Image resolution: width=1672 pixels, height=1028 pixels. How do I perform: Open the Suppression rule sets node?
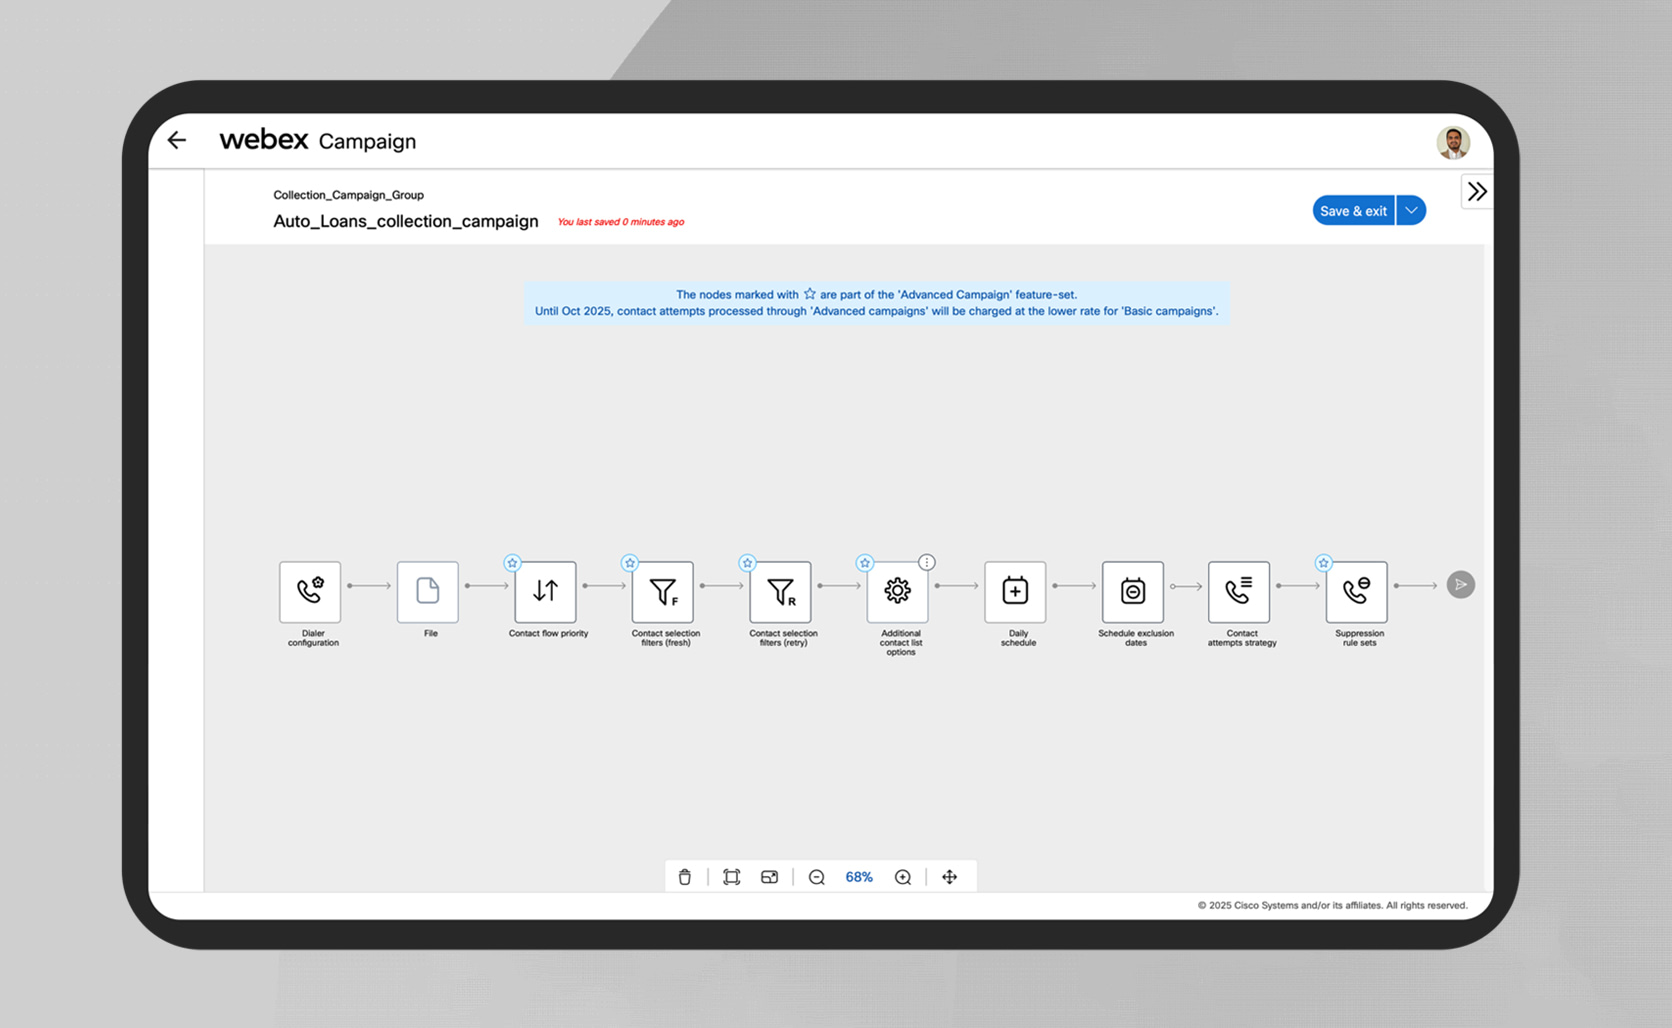[1357, 591]
